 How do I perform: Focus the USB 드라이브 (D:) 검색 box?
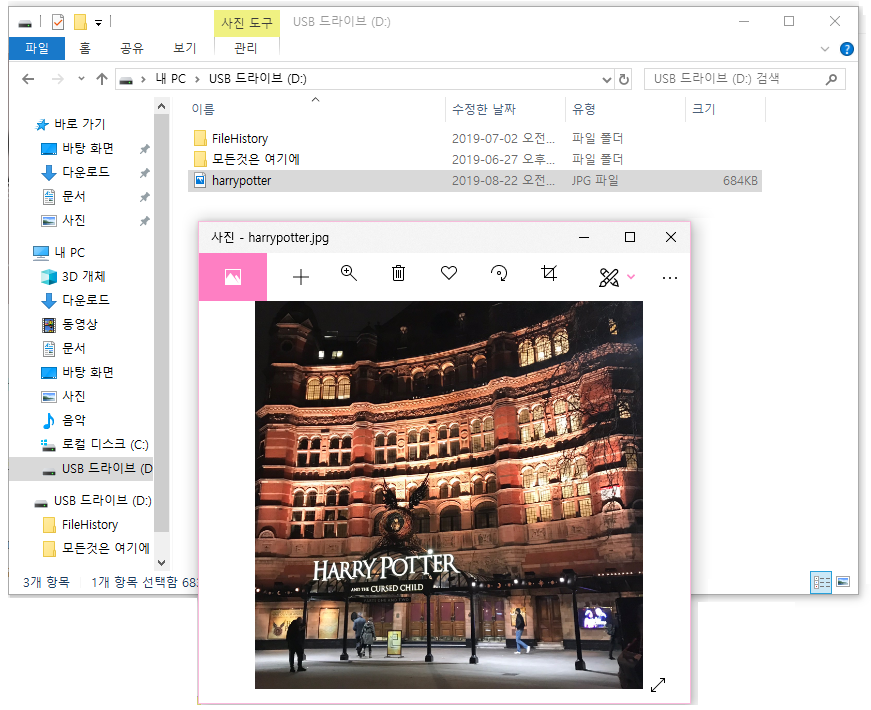[744, 79]
